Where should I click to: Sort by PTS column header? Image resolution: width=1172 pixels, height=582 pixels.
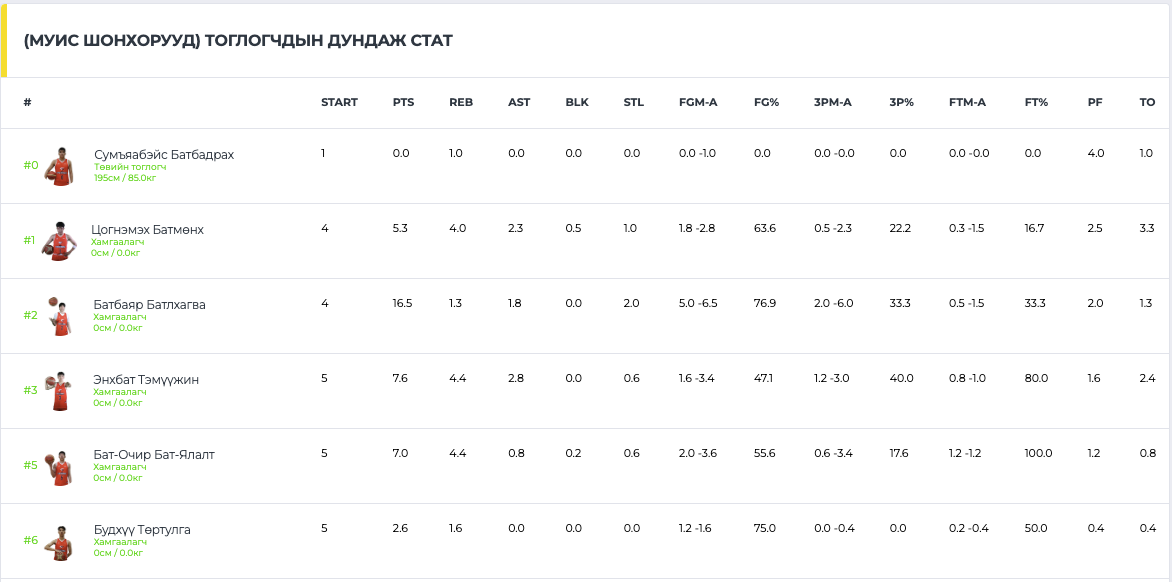[404, 102]
